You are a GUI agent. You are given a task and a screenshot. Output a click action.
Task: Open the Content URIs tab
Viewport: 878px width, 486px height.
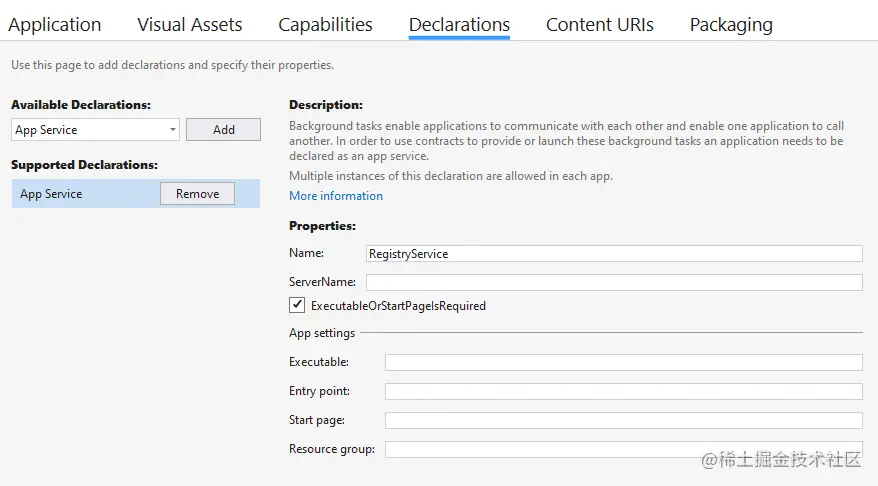pyautogui.click(x=599, y=25)
